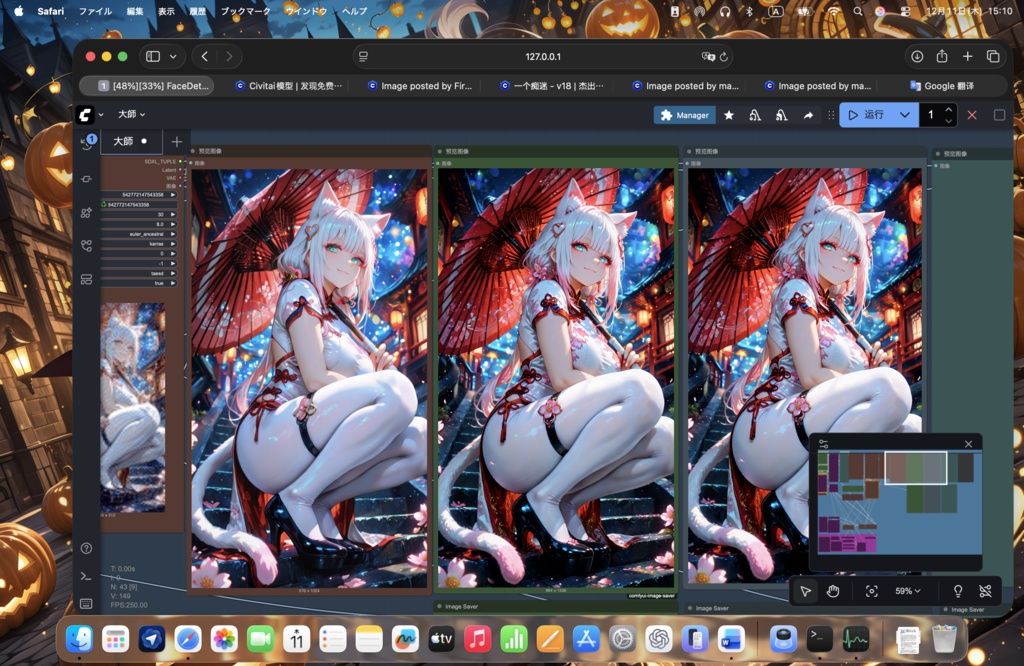Close the minimap panel
The image size is (1024, 666).
click(968, 444)
